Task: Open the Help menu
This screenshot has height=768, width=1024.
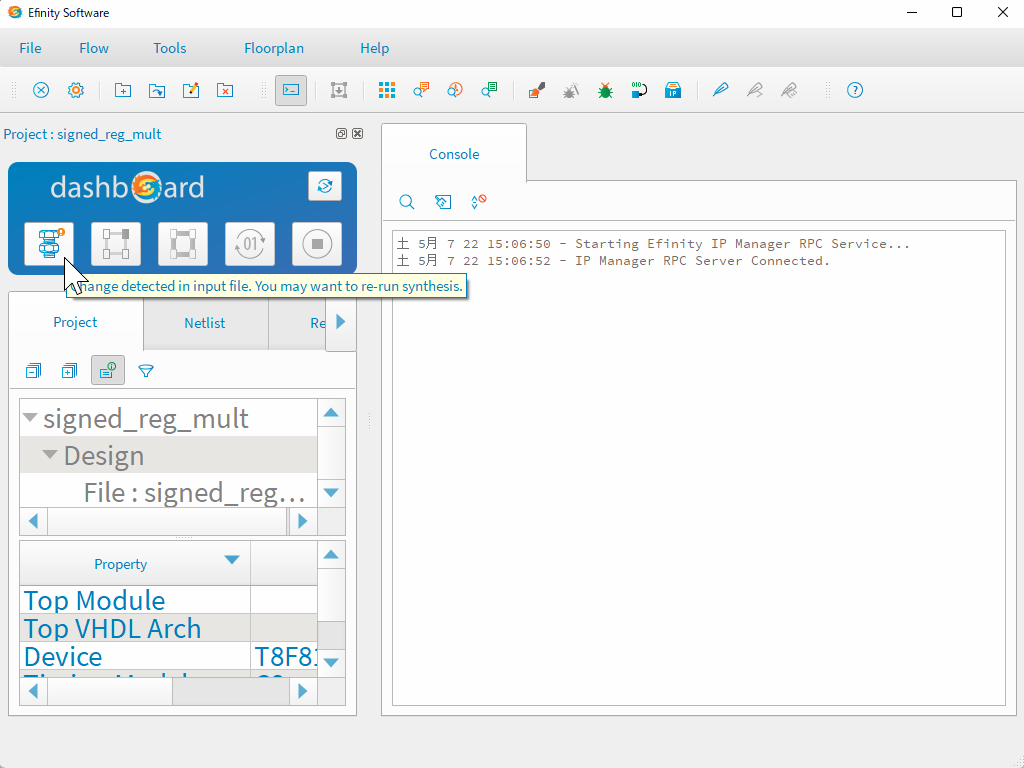Action: [x=374, y=48]
